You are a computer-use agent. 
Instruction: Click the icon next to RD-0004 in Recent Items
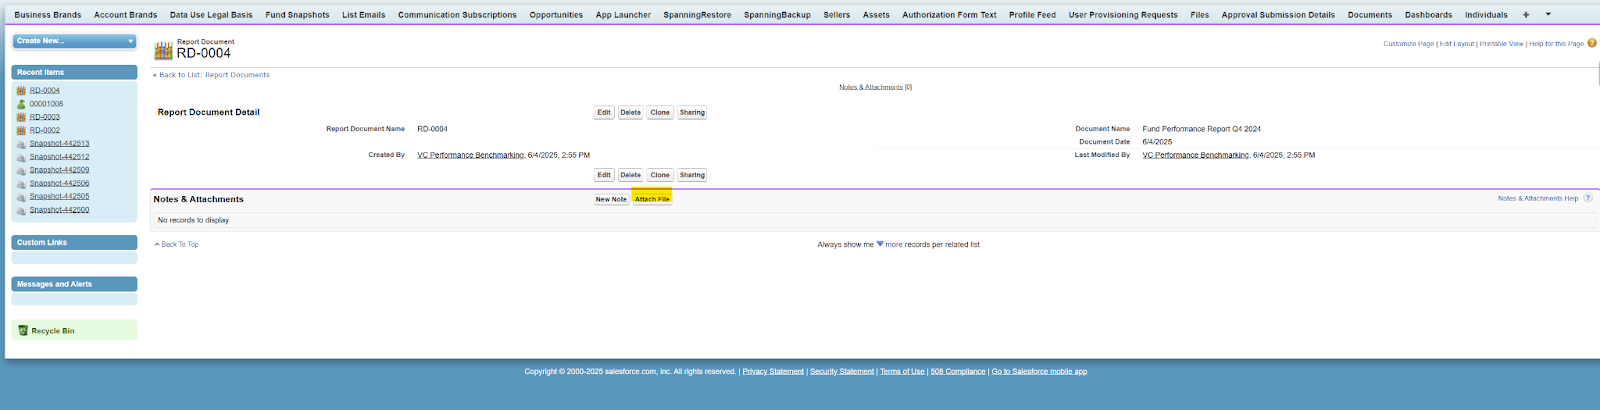21,91
